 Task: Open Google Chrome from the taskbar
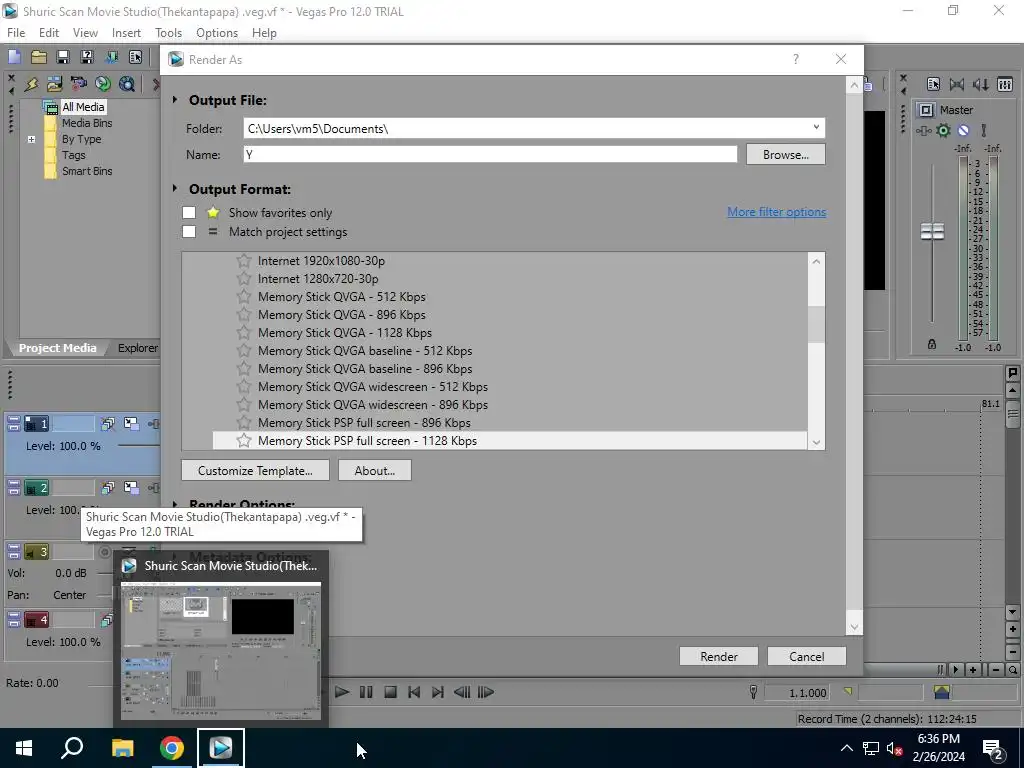click(172, 748)
